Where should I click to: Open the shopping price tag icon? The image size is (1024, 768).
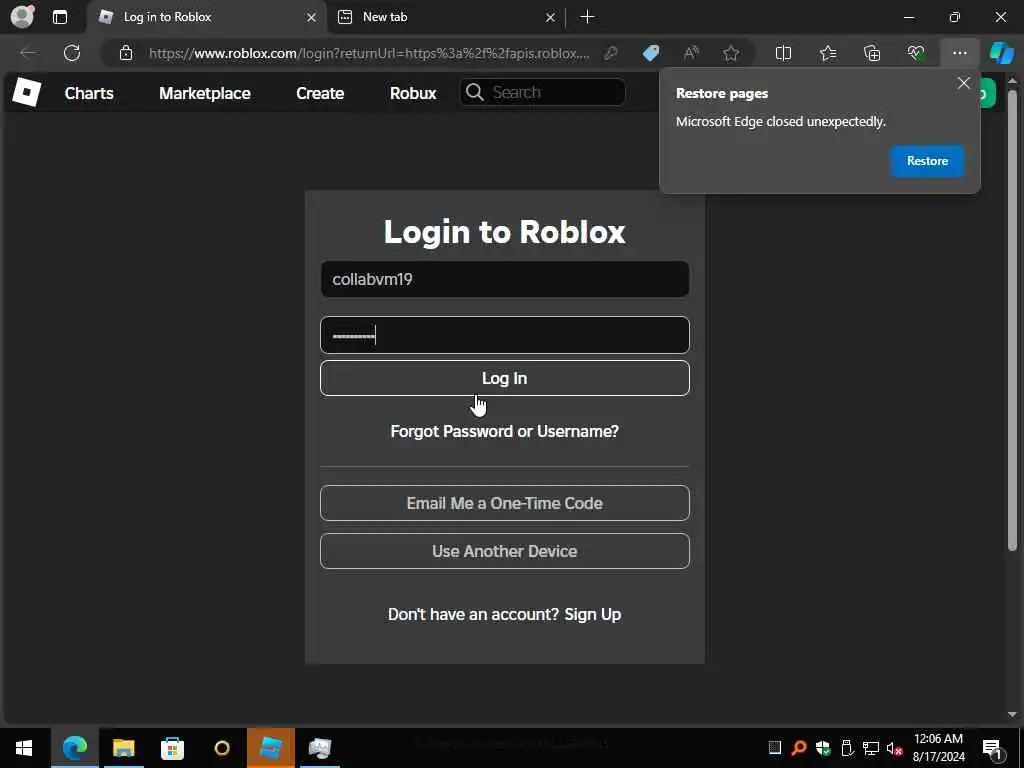point(650,53)
